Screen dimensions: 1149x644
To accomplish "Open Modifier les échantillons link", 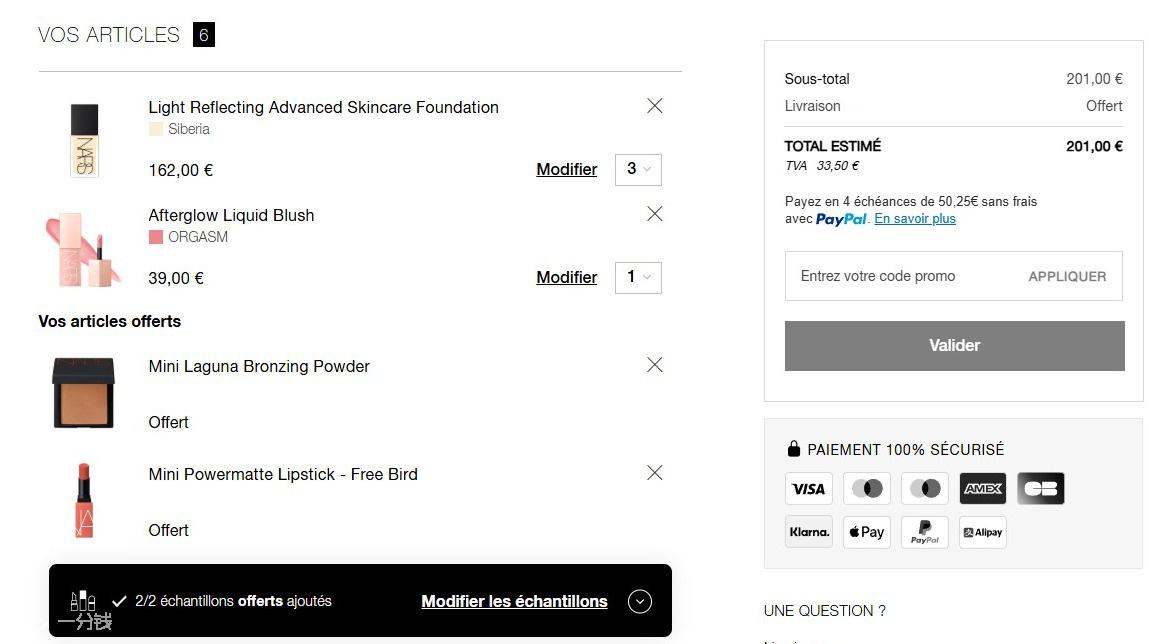I will tap(514, 602).
